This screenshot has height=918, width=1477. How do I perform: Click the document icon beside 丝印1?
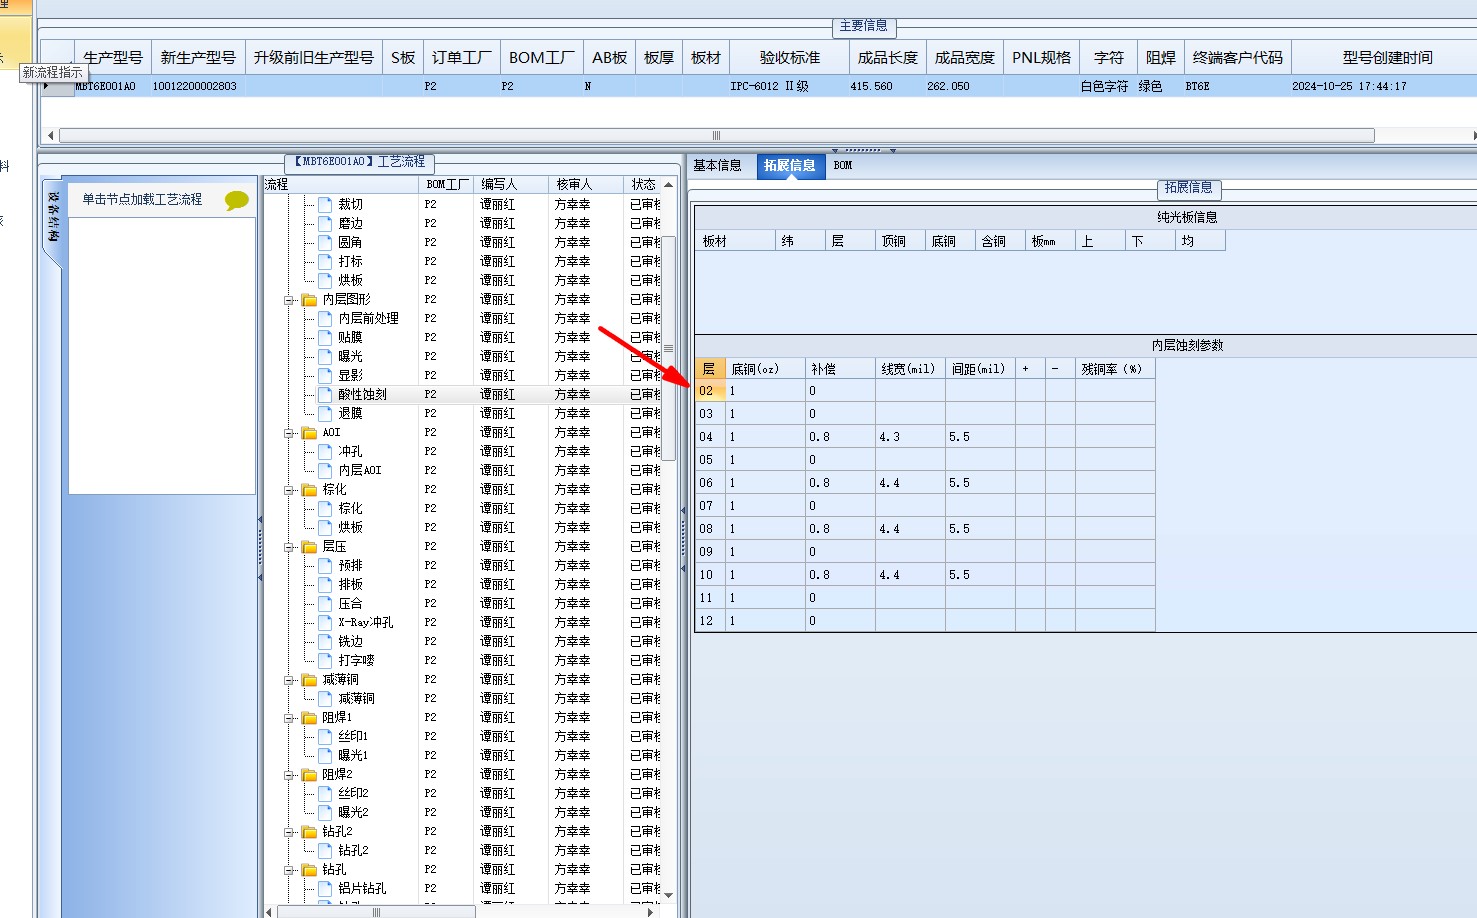[x=325, y=736]
